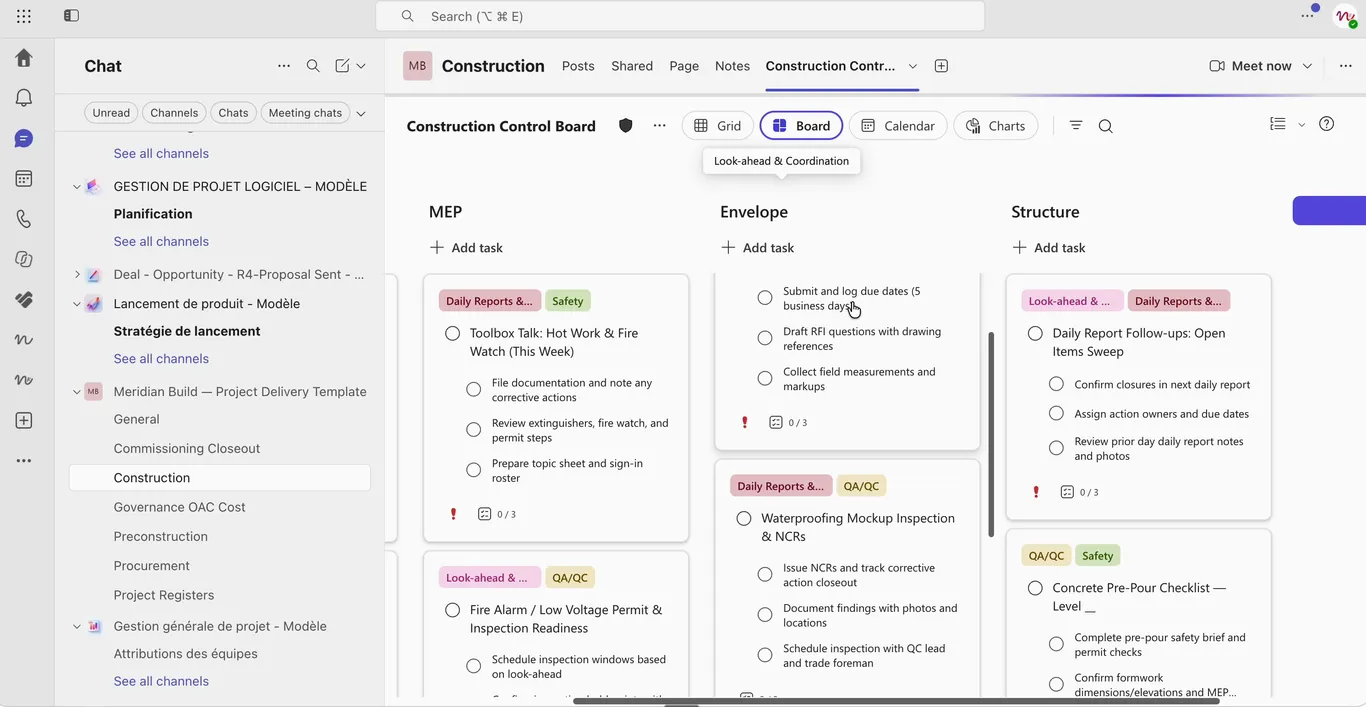Open the Calendar icon in left rail
This screenshot has height=707, width=1366.
(x=24, y=179)
